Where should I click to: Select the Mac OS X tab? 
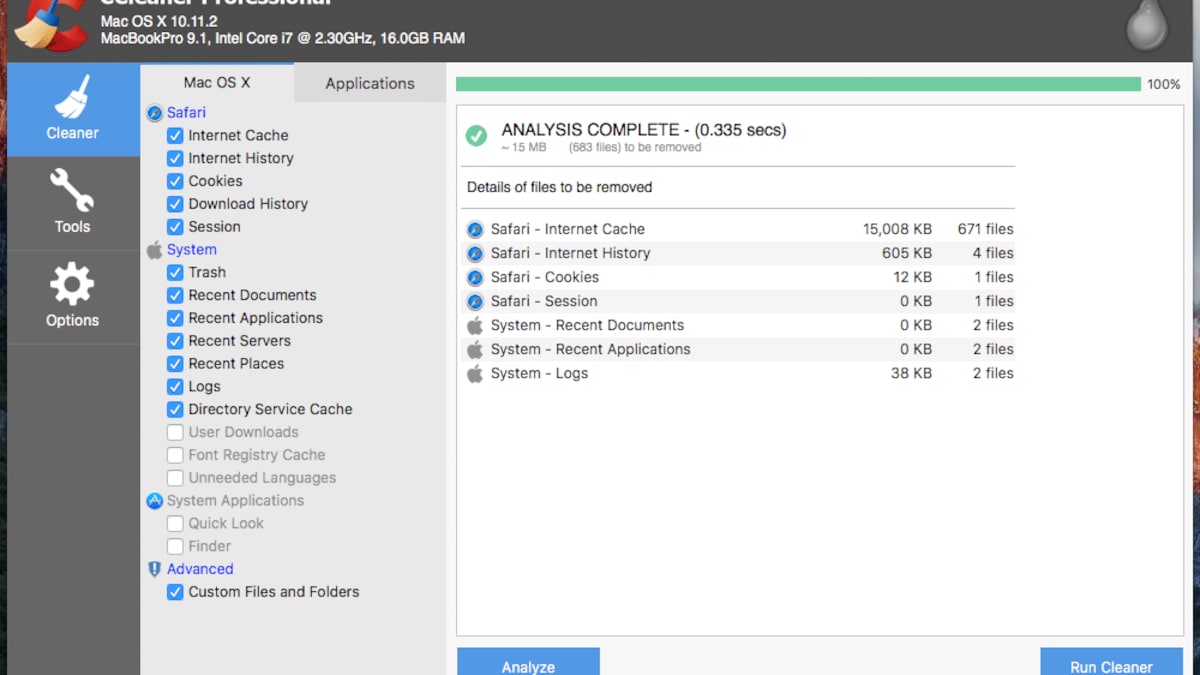pyautogui.click(x=217, y=82)
